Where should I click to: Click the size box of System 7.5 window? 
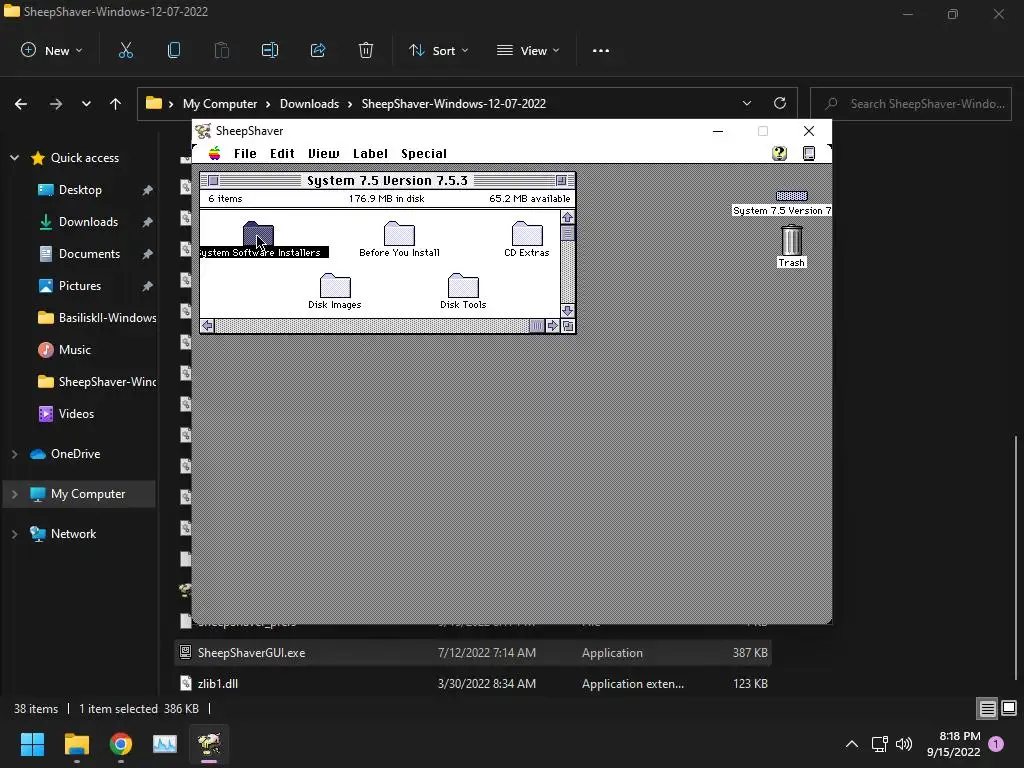(568, 325)
